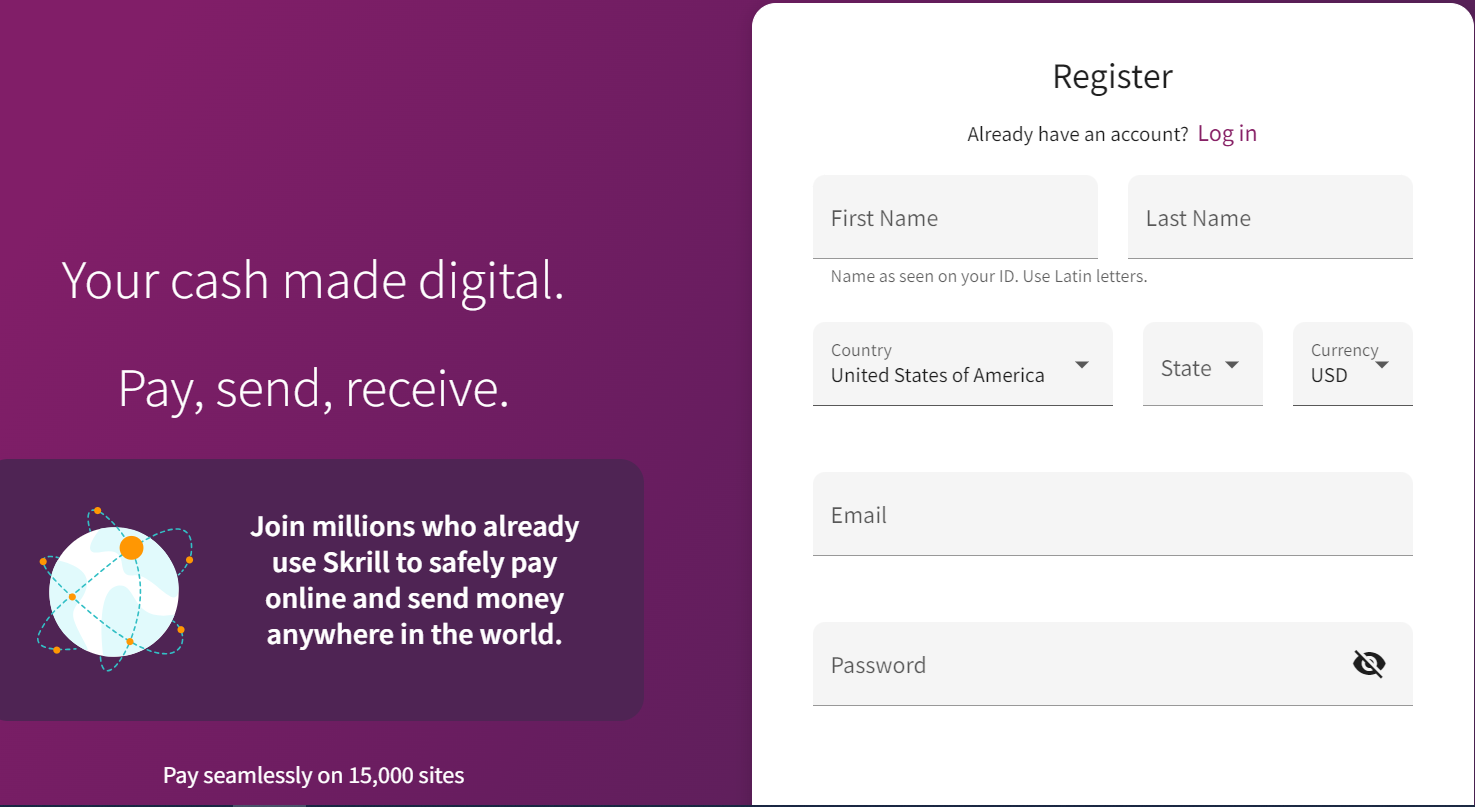Select the Email input field
The image size is (1475, 807).
(1112, 514)
